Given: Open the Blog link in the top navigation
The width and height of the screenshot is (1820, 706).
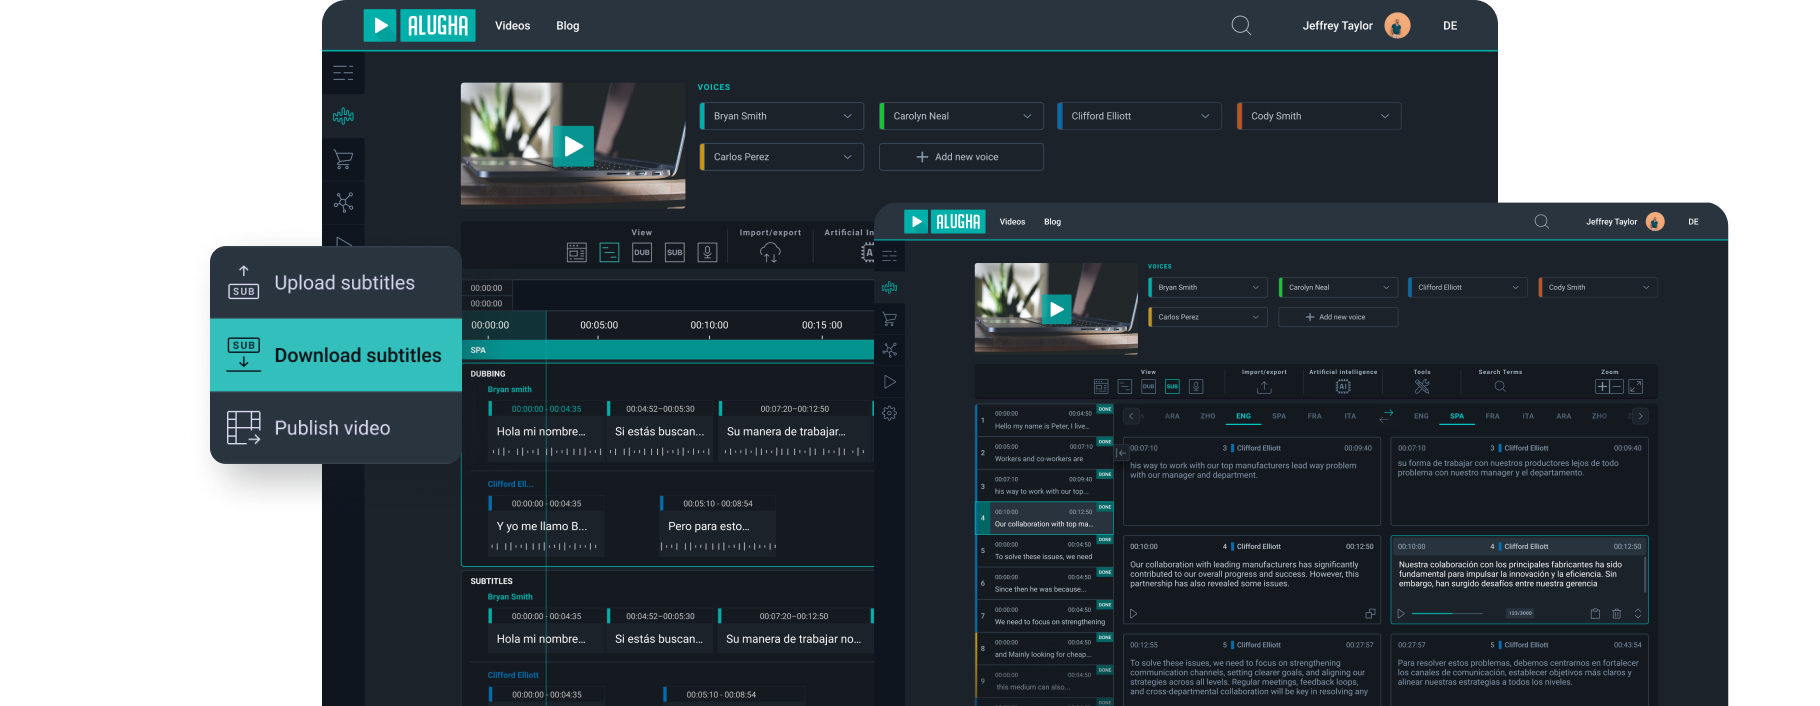Looking at the screenshot, I should [567, 26].
